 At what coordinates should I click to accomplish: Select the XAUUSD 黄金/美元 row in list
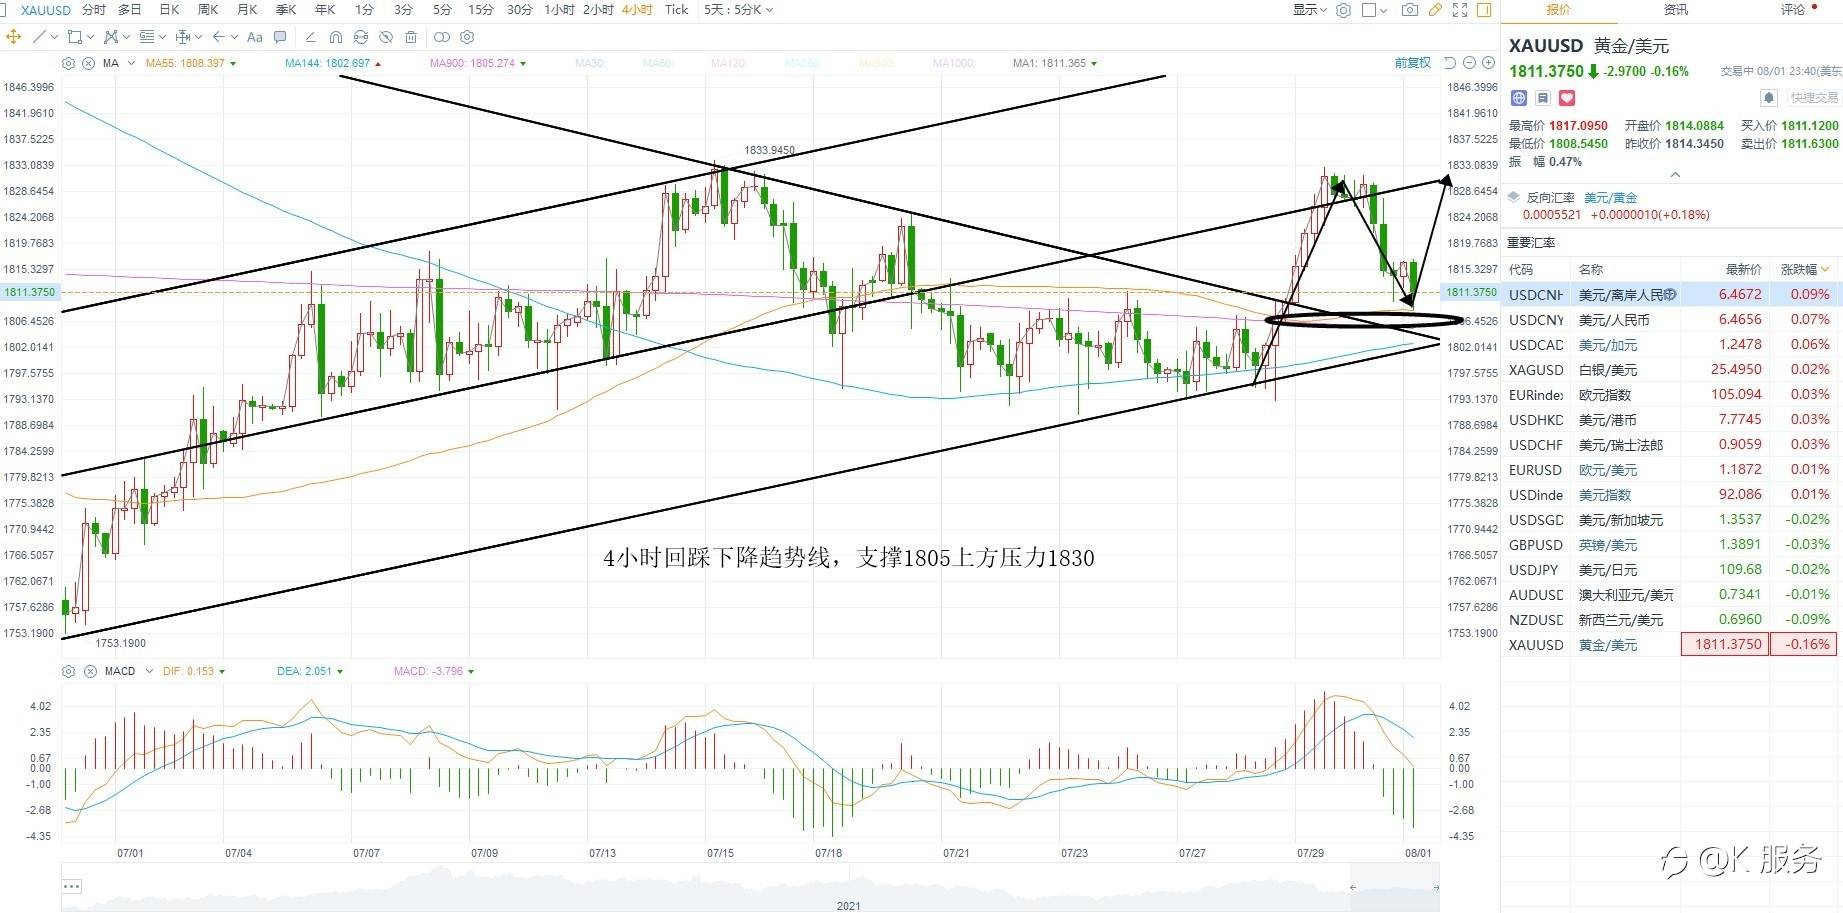pyautogui.click(x=1672, y=645)
